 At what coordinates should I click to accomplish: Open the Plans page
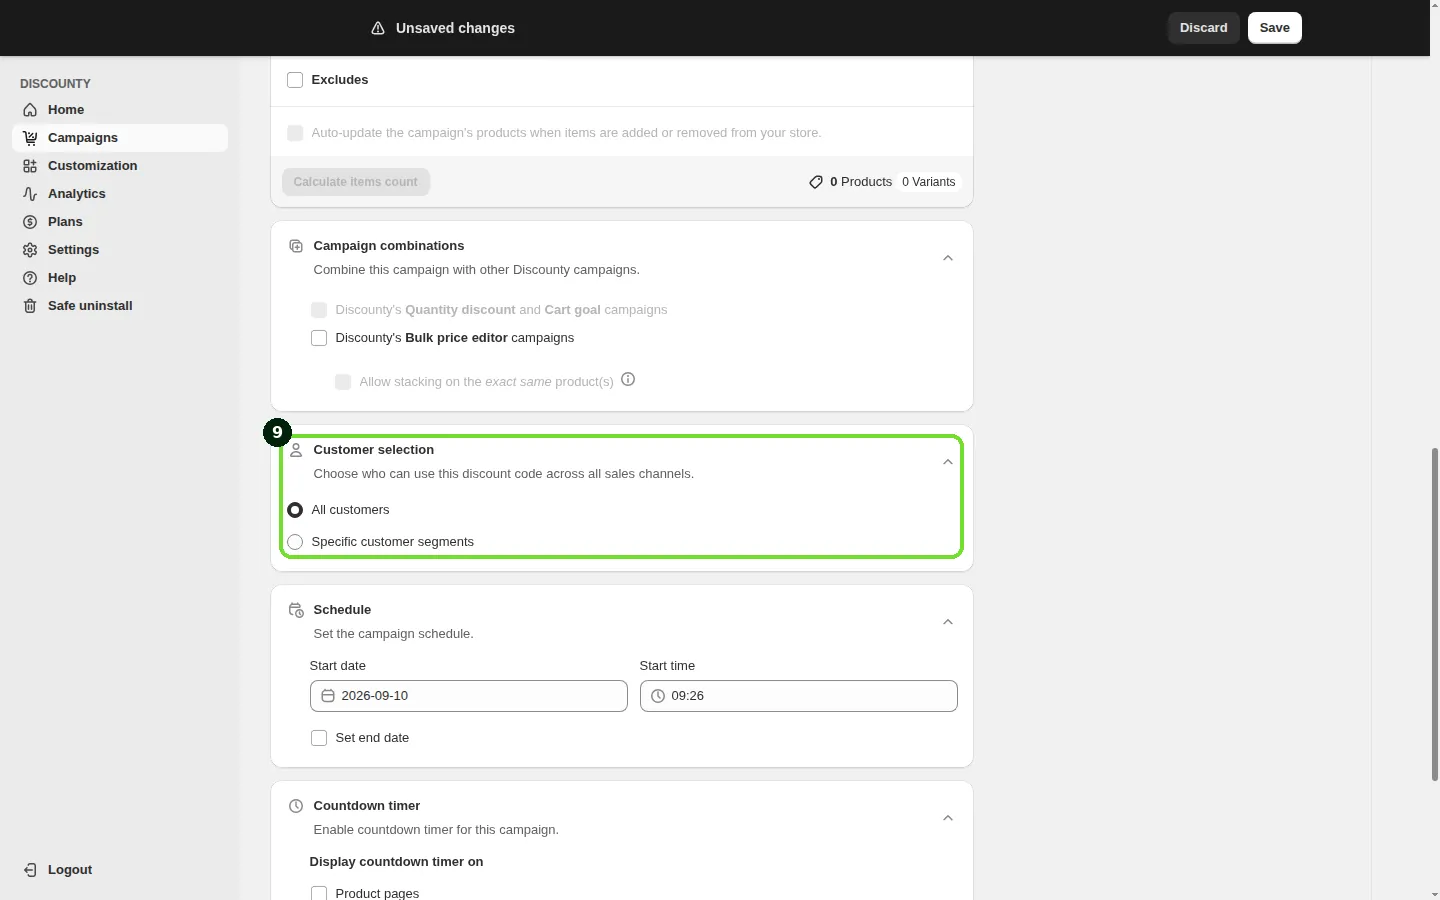[x=120, y=222]
